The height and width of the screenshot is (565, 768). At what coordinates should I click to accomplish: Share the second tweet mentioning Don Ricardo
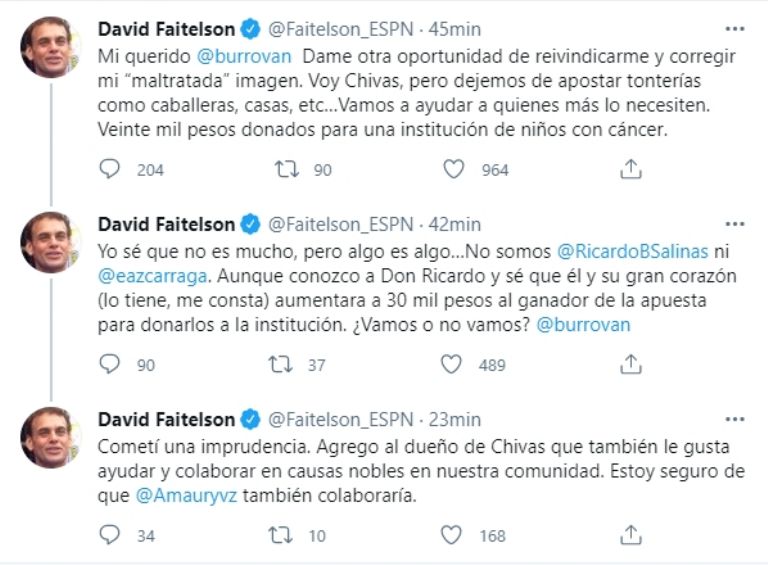pyautogui.click(x=630, y=365)
